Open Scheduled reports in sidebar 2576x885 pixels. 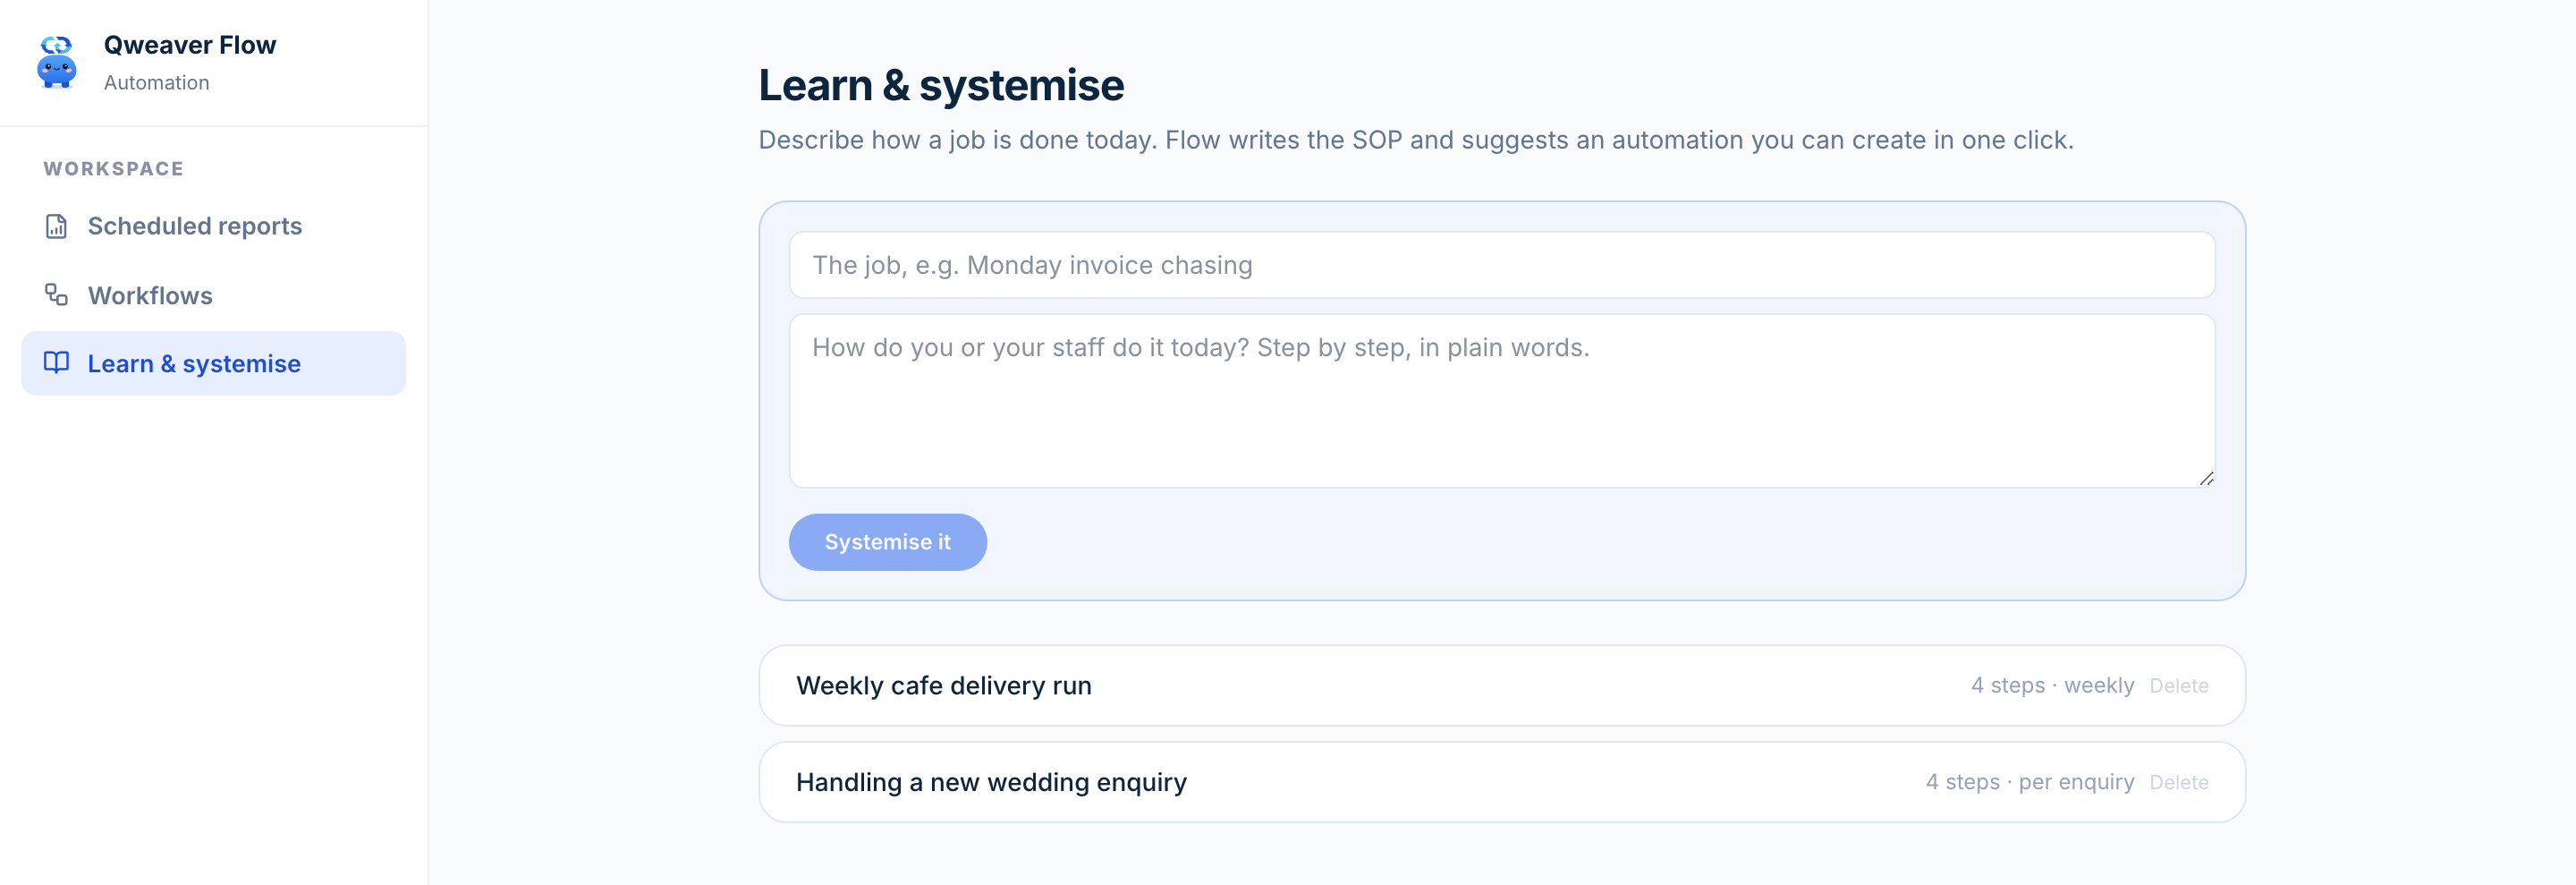click(213, 226)
